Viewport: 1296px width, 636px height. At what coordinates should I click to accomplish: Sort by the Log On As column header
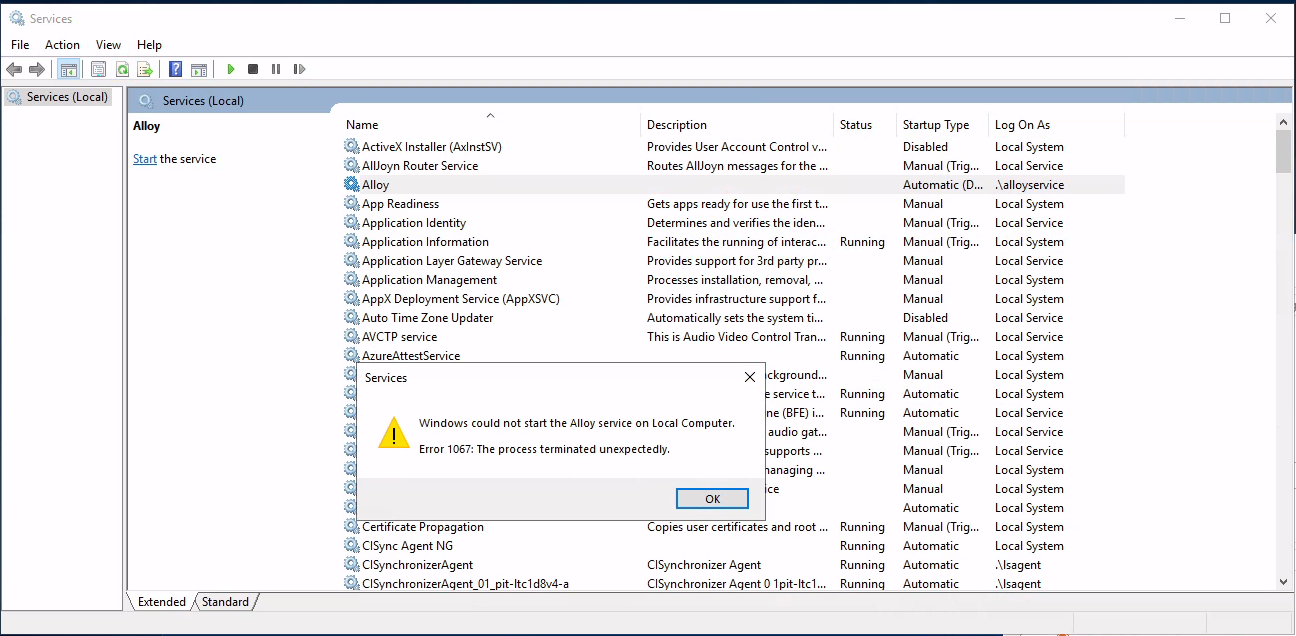pyautogui.click(x=1057, y=125)
